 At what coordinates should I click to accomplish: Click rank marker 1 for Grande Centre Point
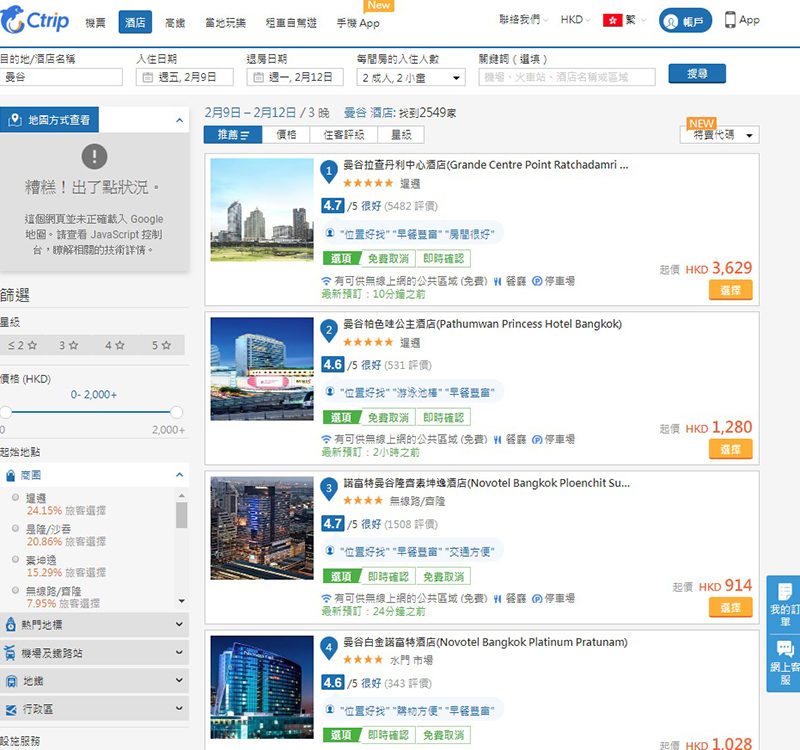329,172
